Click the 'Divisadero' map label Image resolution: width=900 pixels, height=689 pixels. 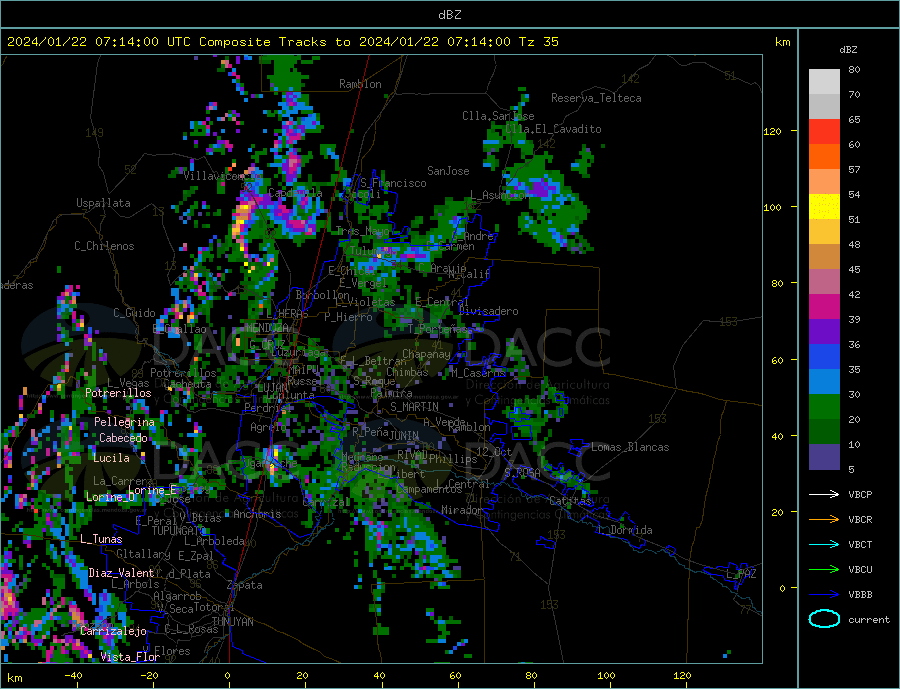(x=488, y=311)
